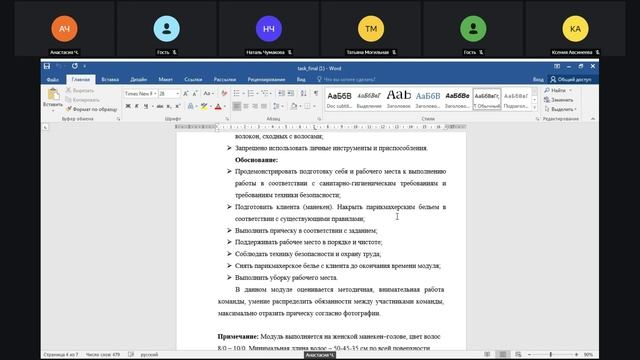Image resolution: width=640 pixels, height=360 pixels.
Task: Open the Файл tab
Action: point(52,80)
